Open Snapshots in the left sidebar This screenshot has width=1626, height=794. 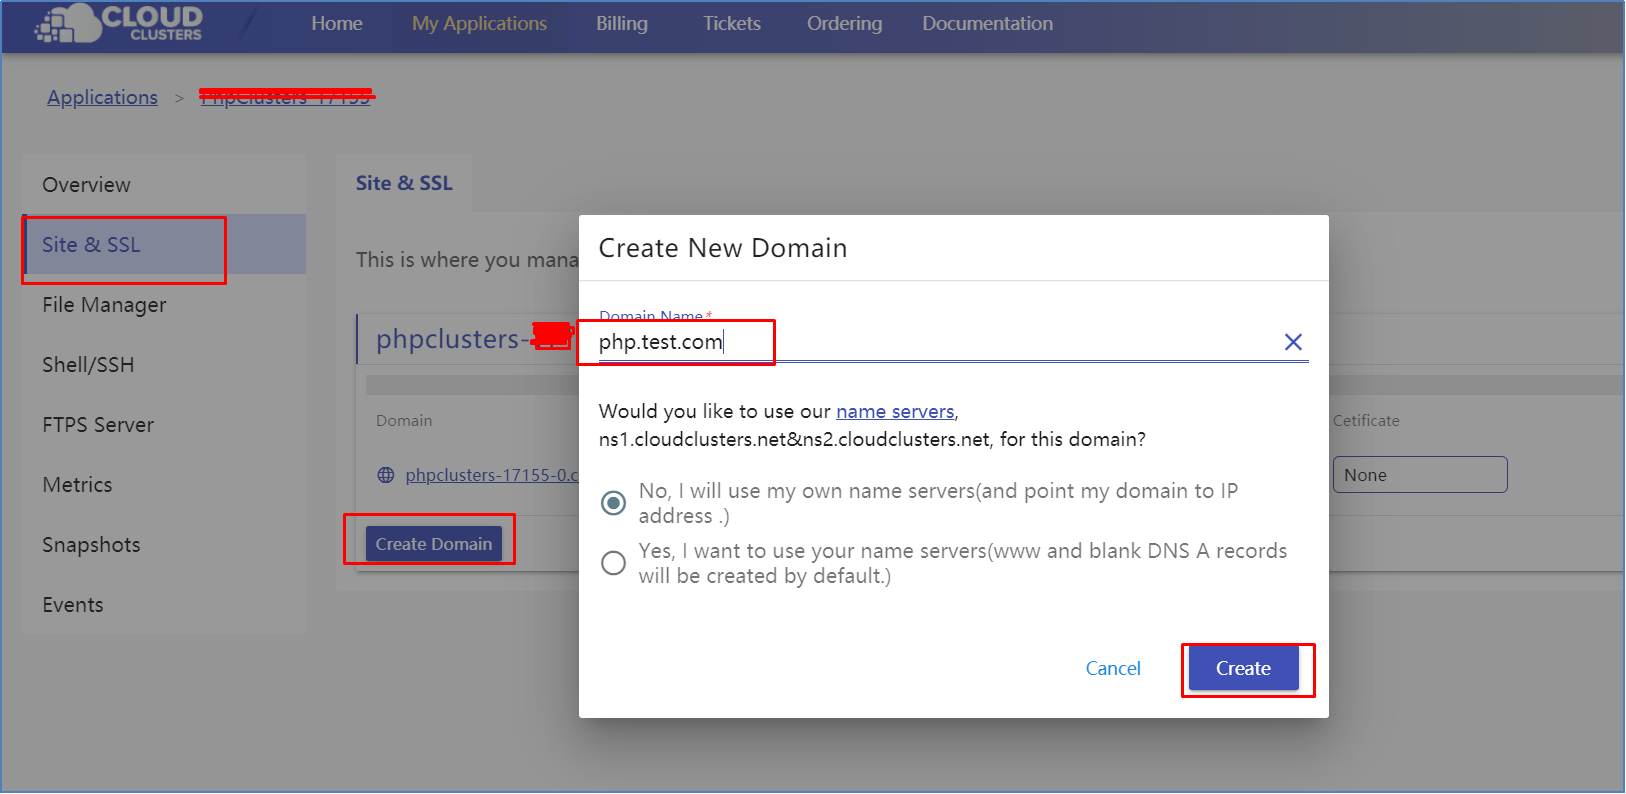coord(91,545)
